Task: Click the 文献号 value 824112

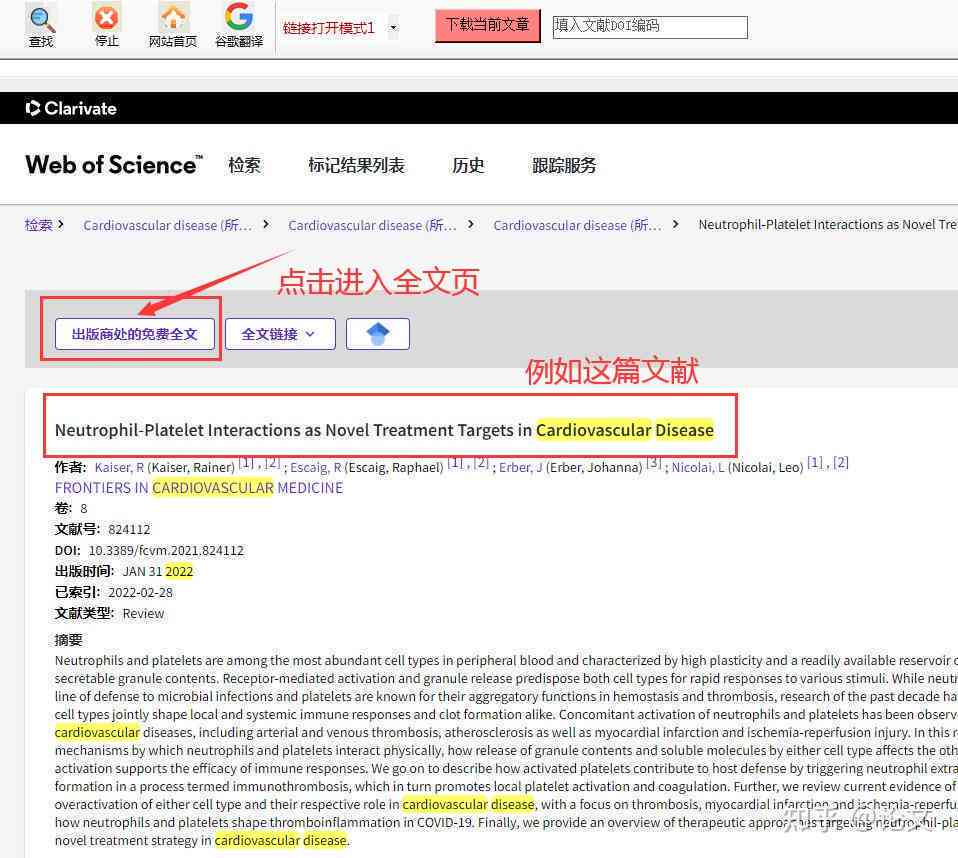Action: tap(129, 529)
